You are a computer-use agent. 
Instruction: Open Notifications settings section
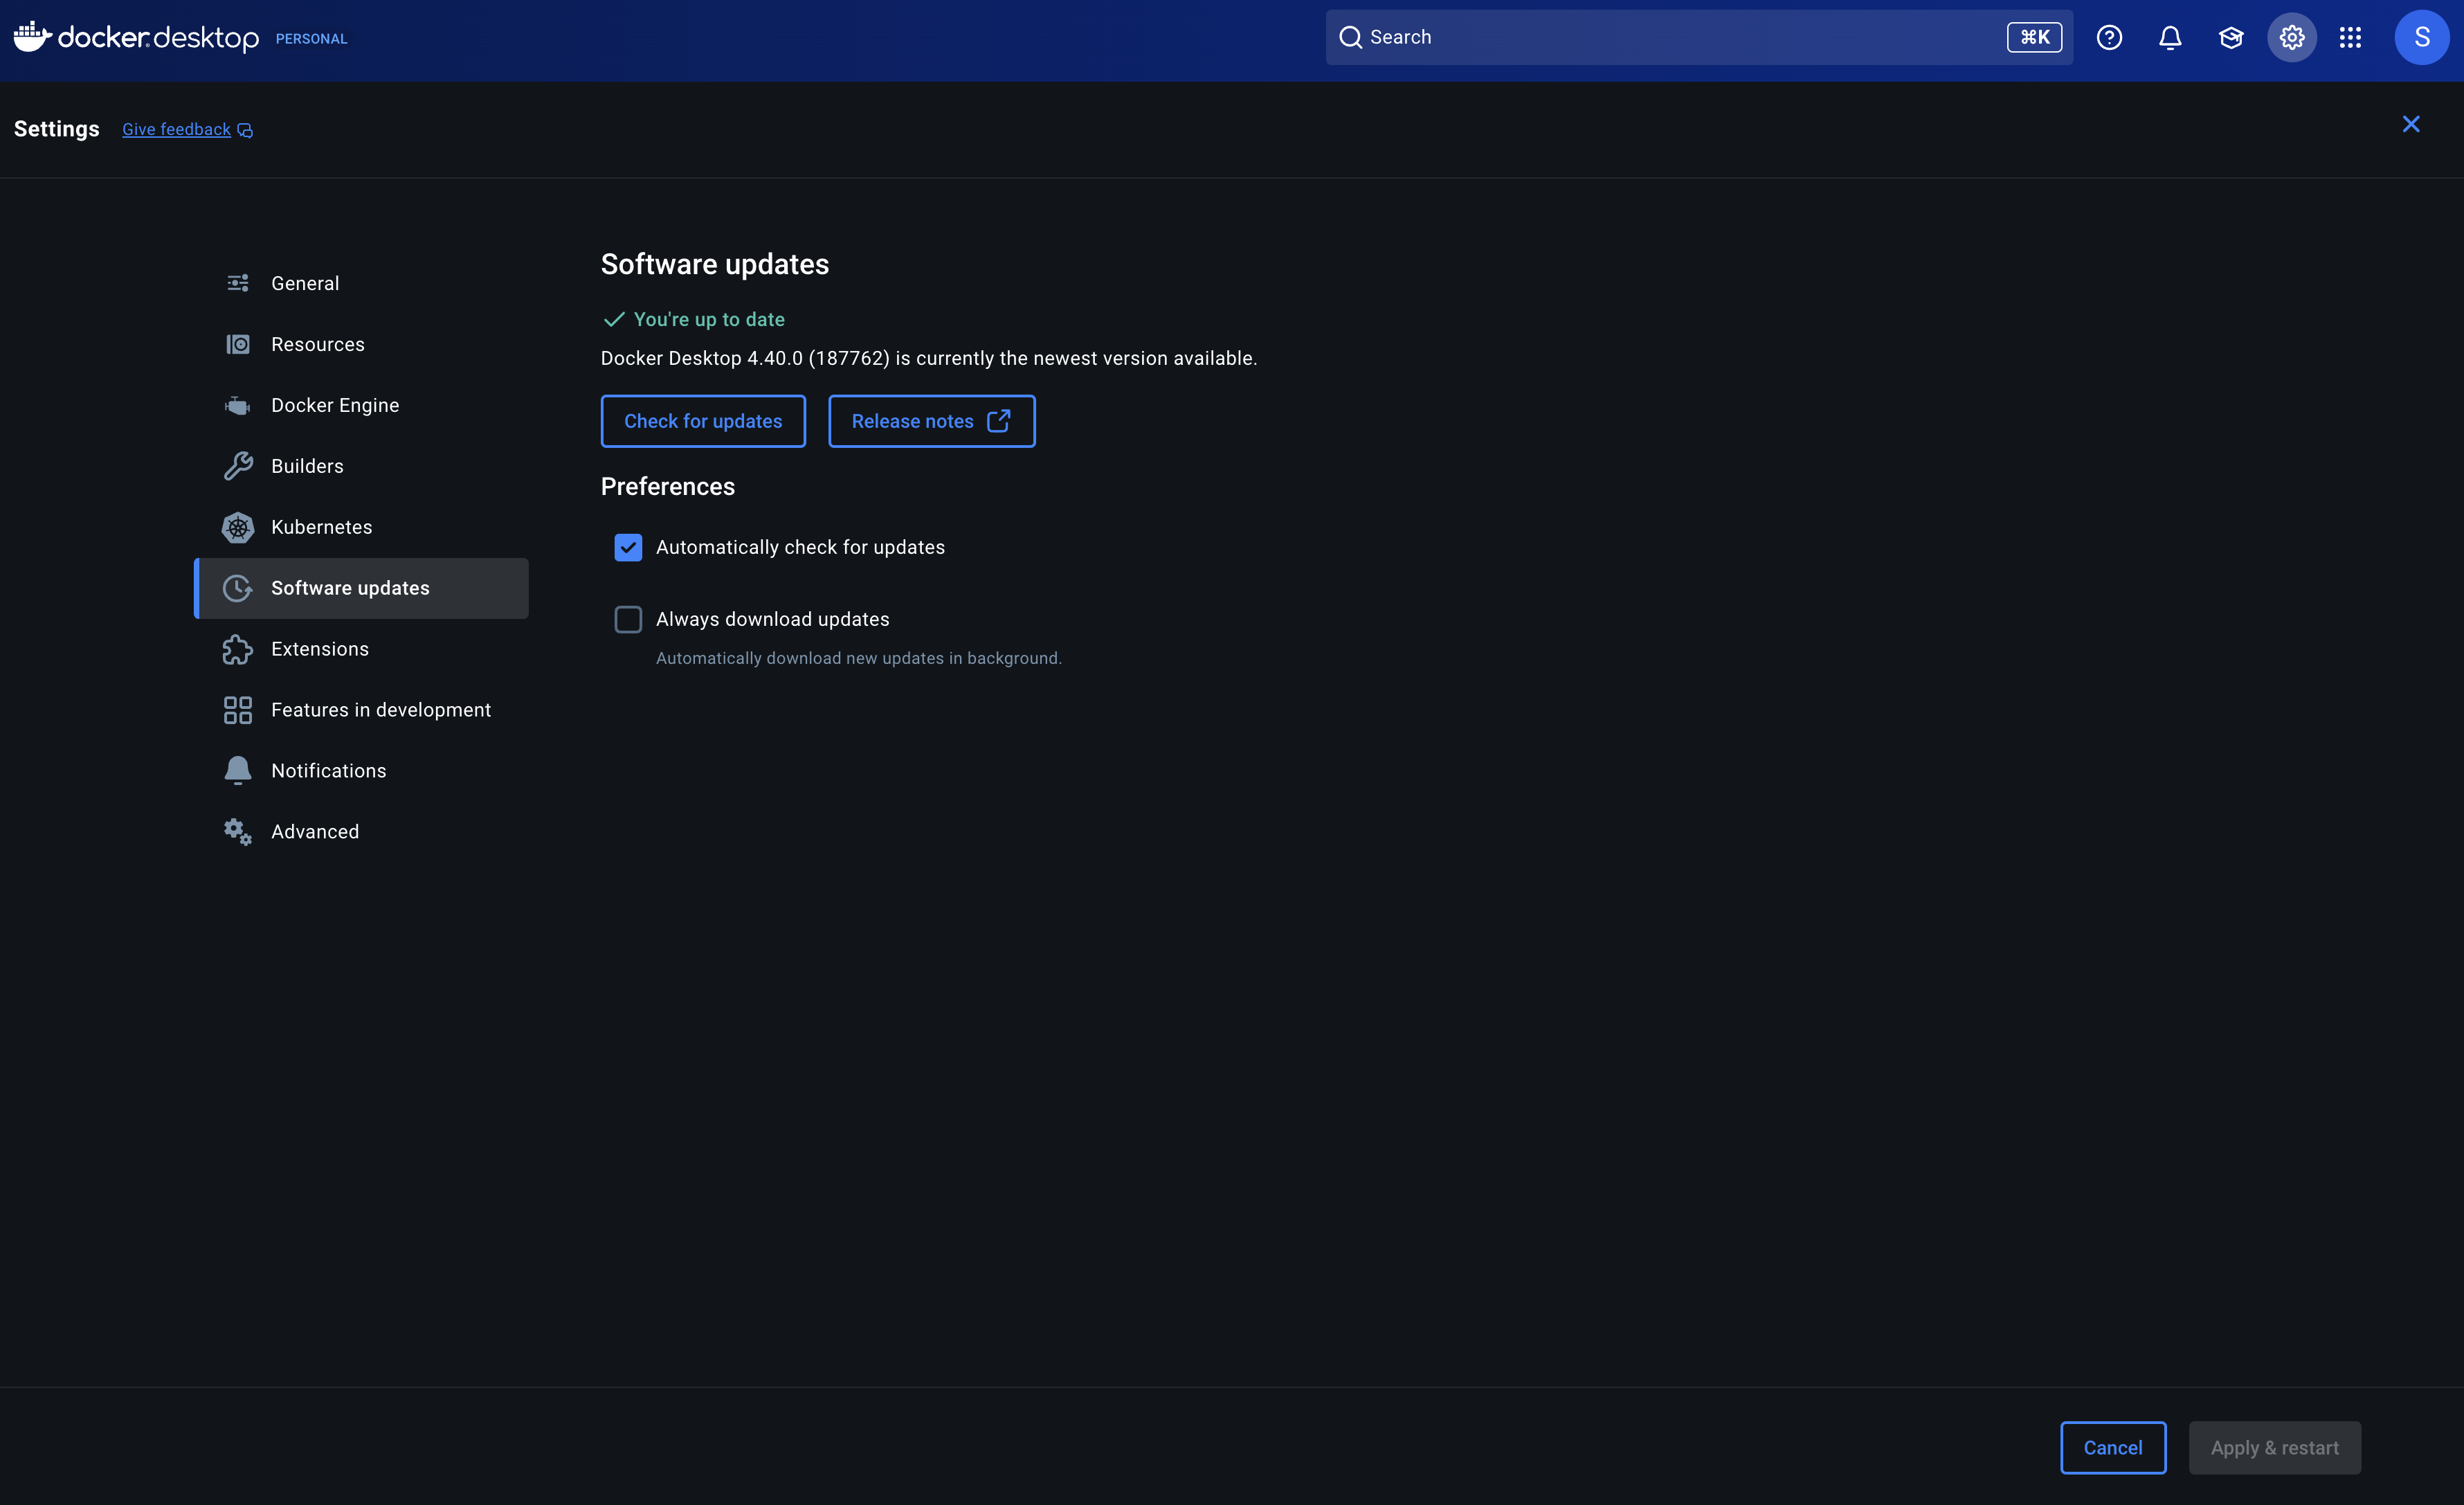[362, 771]
